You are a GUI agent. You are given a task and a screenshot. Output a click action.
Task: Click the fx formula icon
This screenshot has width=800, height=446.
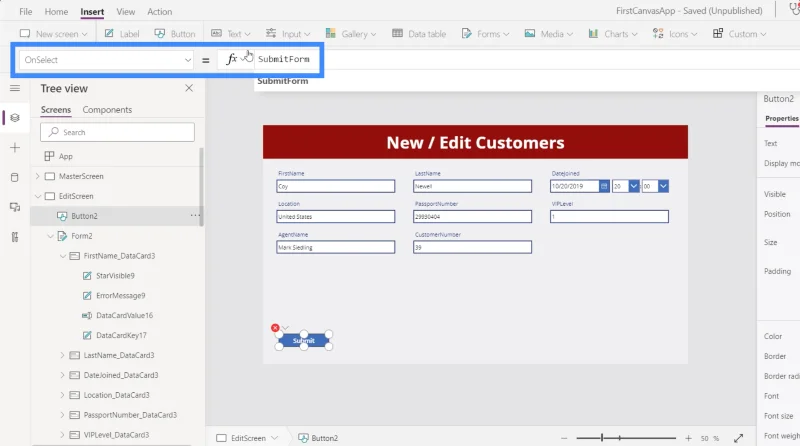click(231, 59)
